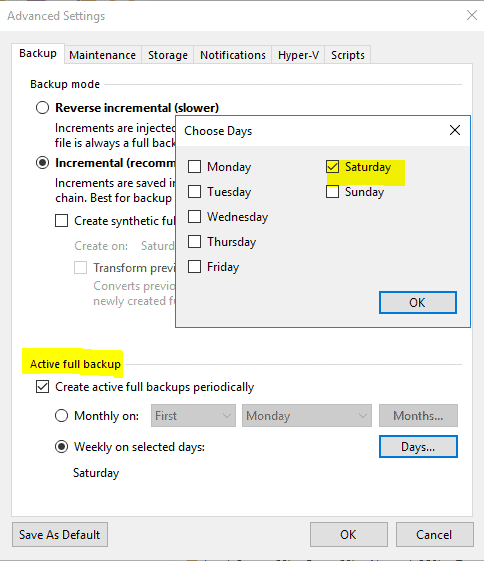Choose the Monthly on radio option
Screen dimensions: 484x561
click(x=62, y=416)
